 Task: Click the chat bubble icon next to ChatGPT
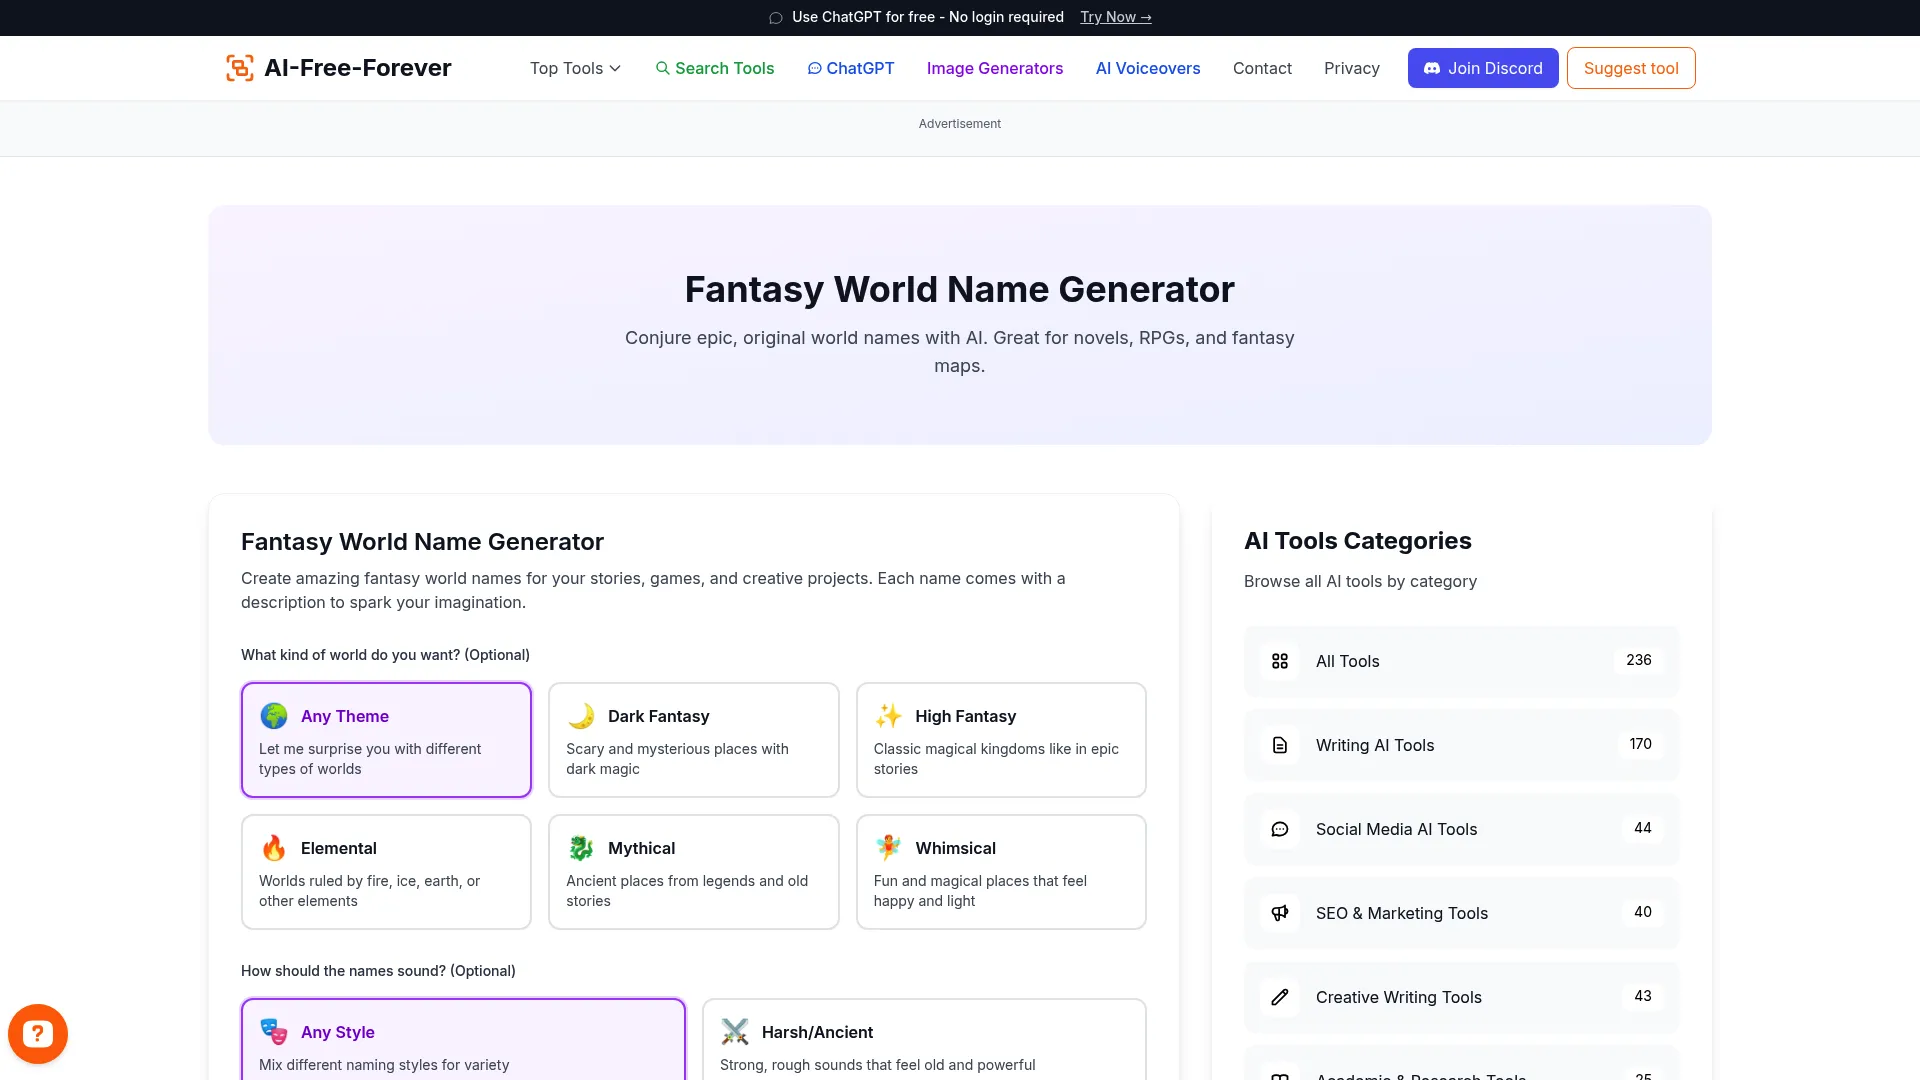point(814,68)
